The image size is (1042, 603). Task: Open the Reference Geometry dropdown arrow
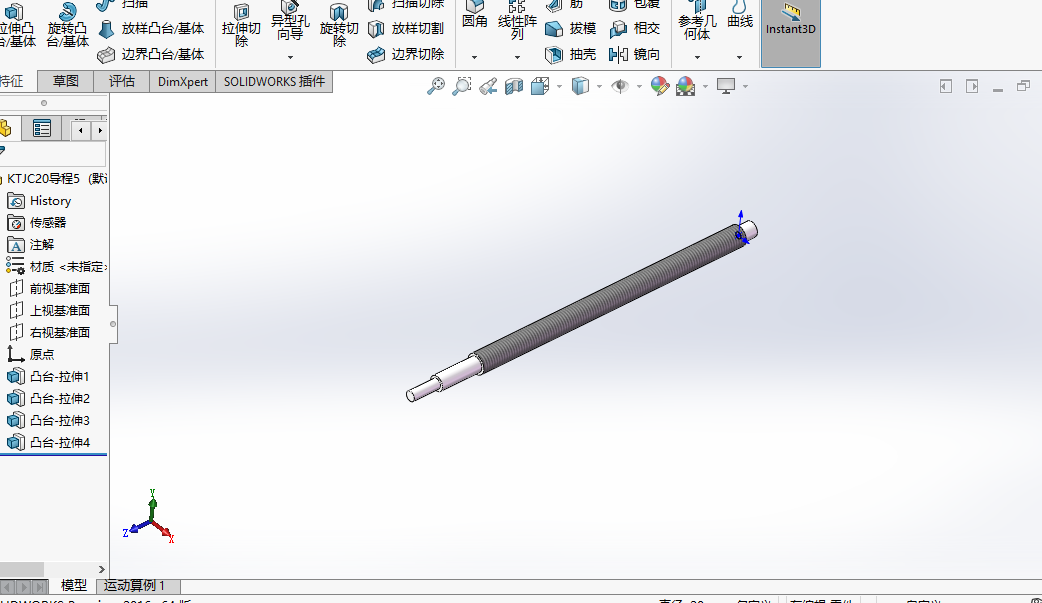click(697, 58)
